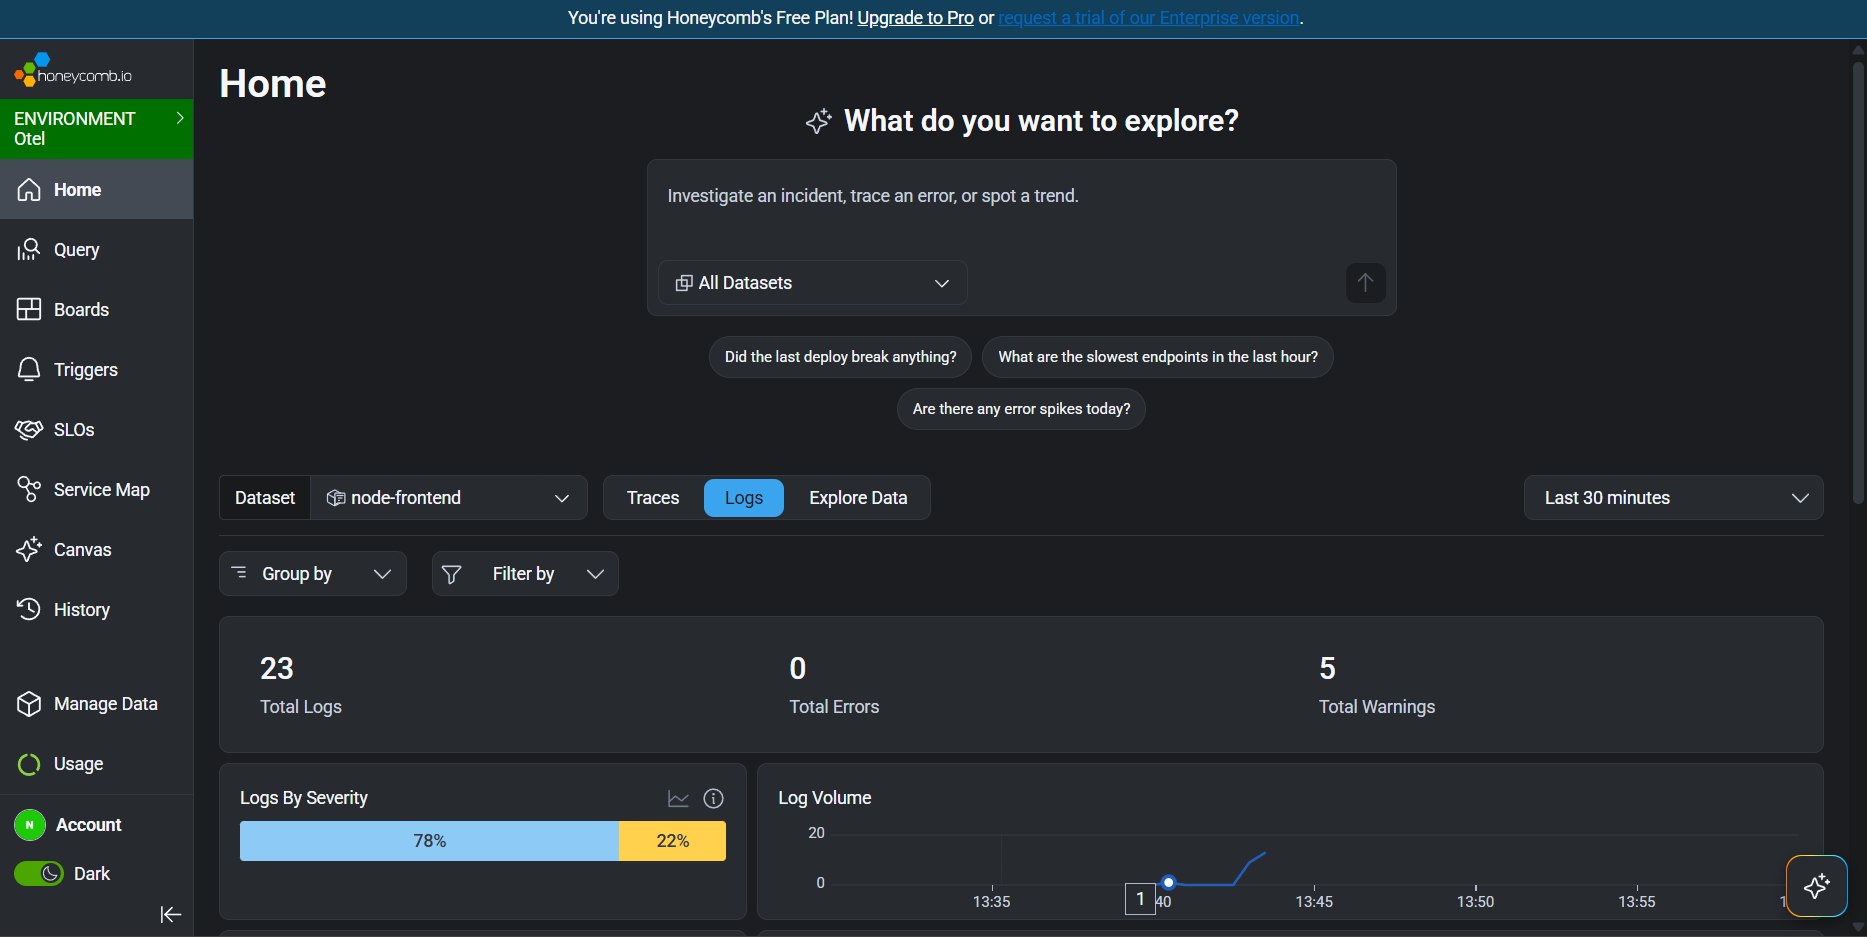The image size is (1867, 937).
Task: Click the Account avatar icon
Action: click(x=30, y=825)
